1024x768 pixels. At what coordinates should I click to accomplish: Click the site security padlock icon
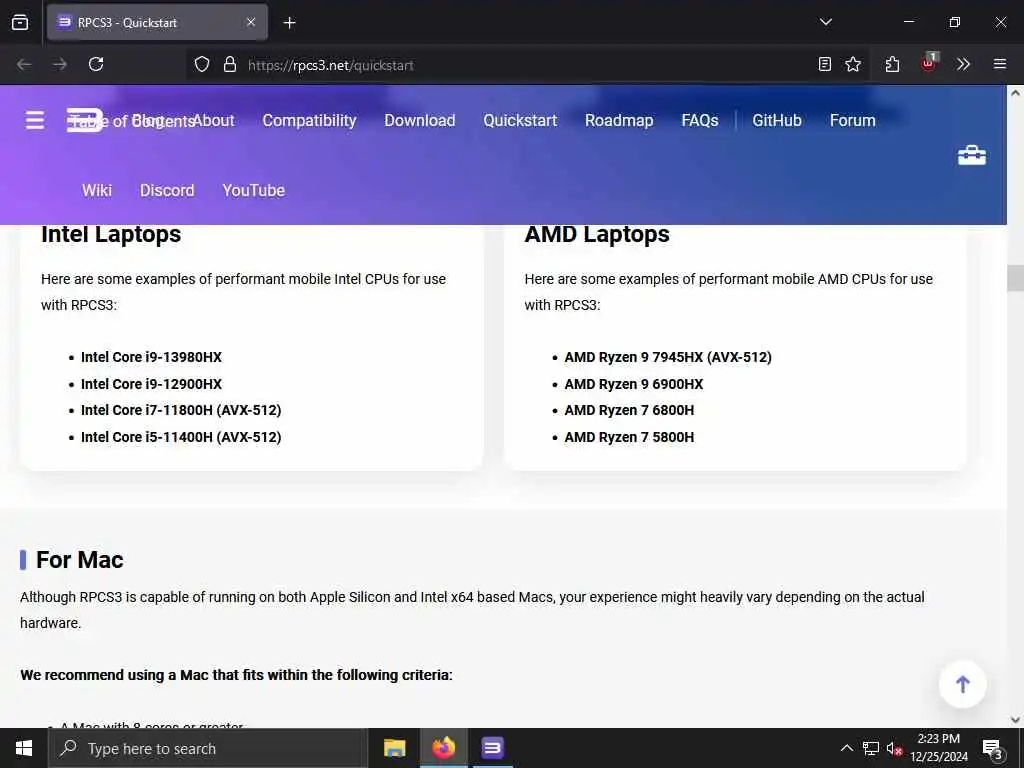229,64
